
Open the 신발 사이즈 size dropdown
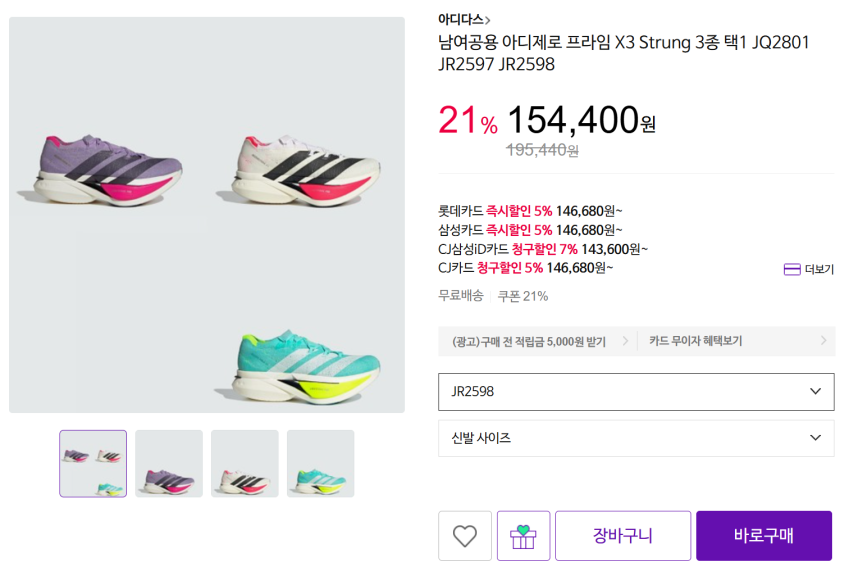636,438
